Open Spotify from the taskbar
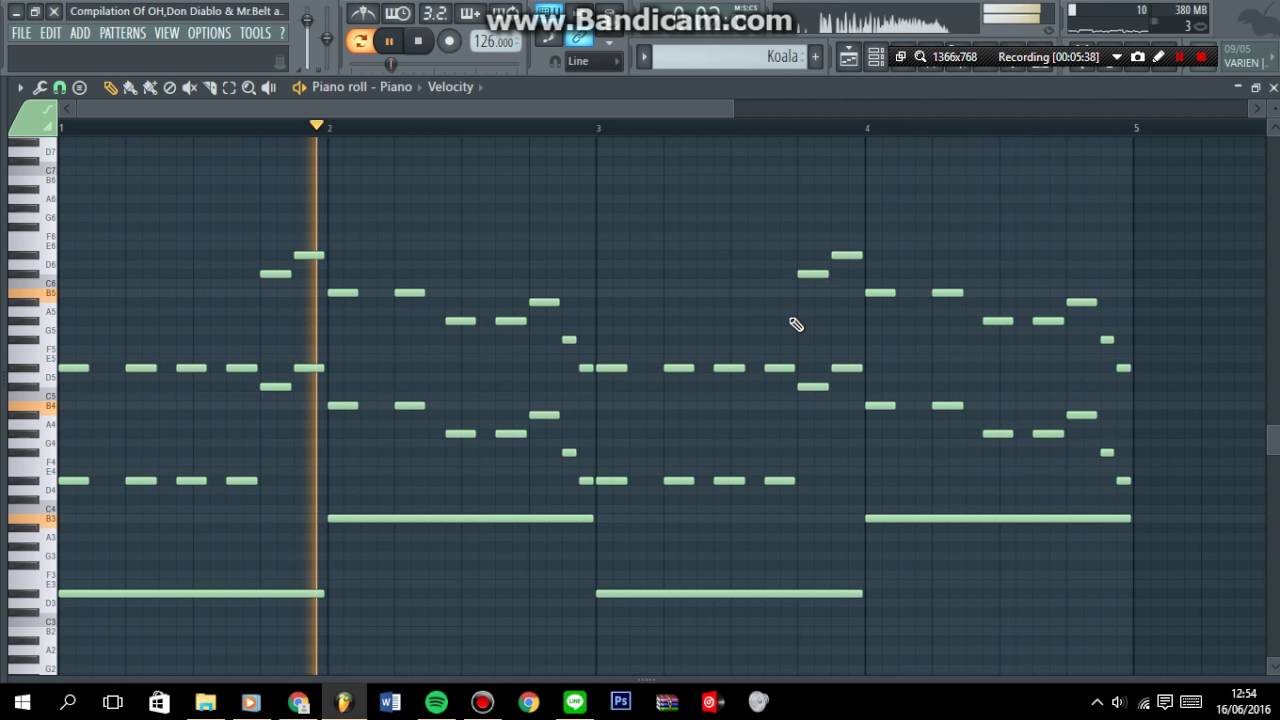 pos(436,702)
